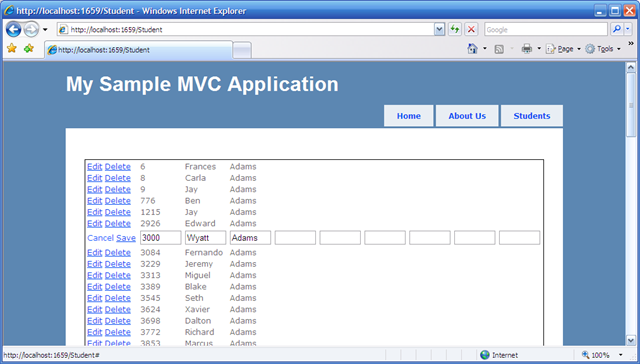Image resolution: width=640 pixels, height=364 pixels.
Task: Open the Home icon dropdown arrow
Action: [x=484, y=49]
